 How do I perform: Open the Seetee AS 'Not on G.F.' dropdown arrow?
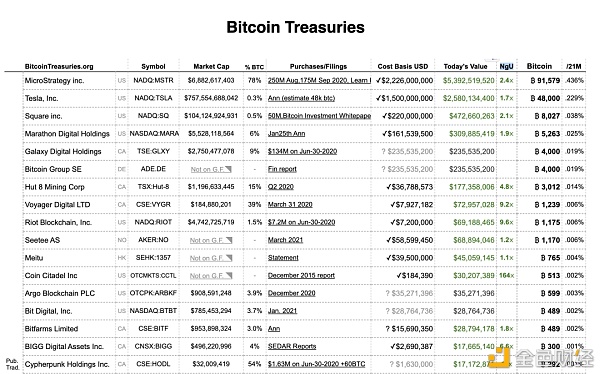[x=228, y=240]
